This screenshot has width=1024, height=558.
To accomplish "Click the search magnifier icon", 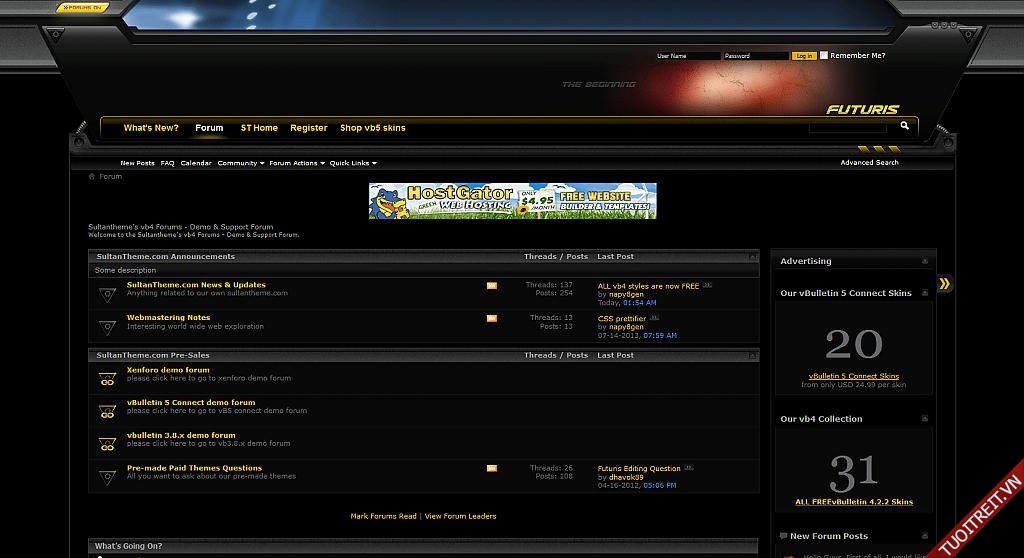I will pos(904,126).
